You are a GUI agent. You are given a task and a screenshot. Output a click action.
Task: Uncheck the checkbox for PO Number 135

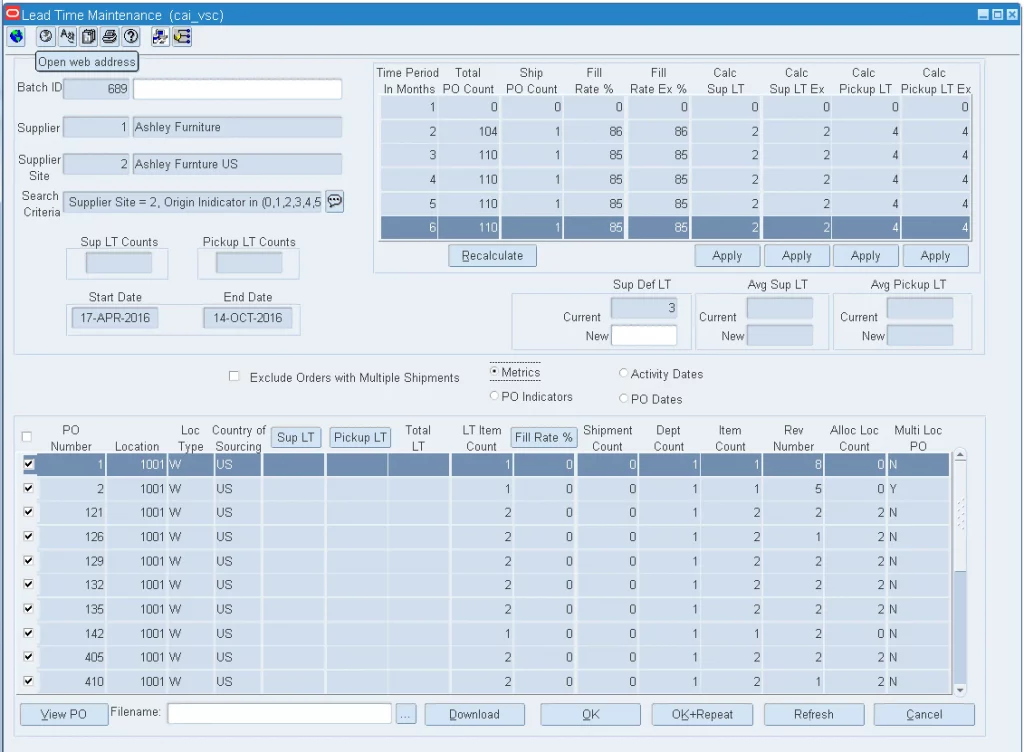click(28, 609)
